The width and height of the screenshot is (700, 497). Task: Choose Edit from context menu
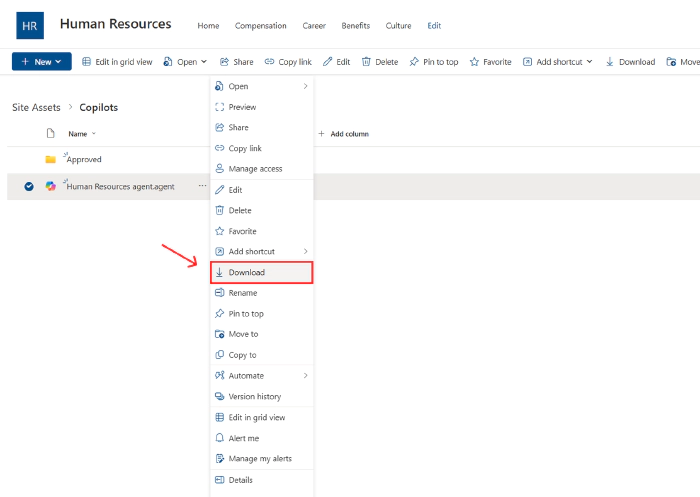[262, 190]
